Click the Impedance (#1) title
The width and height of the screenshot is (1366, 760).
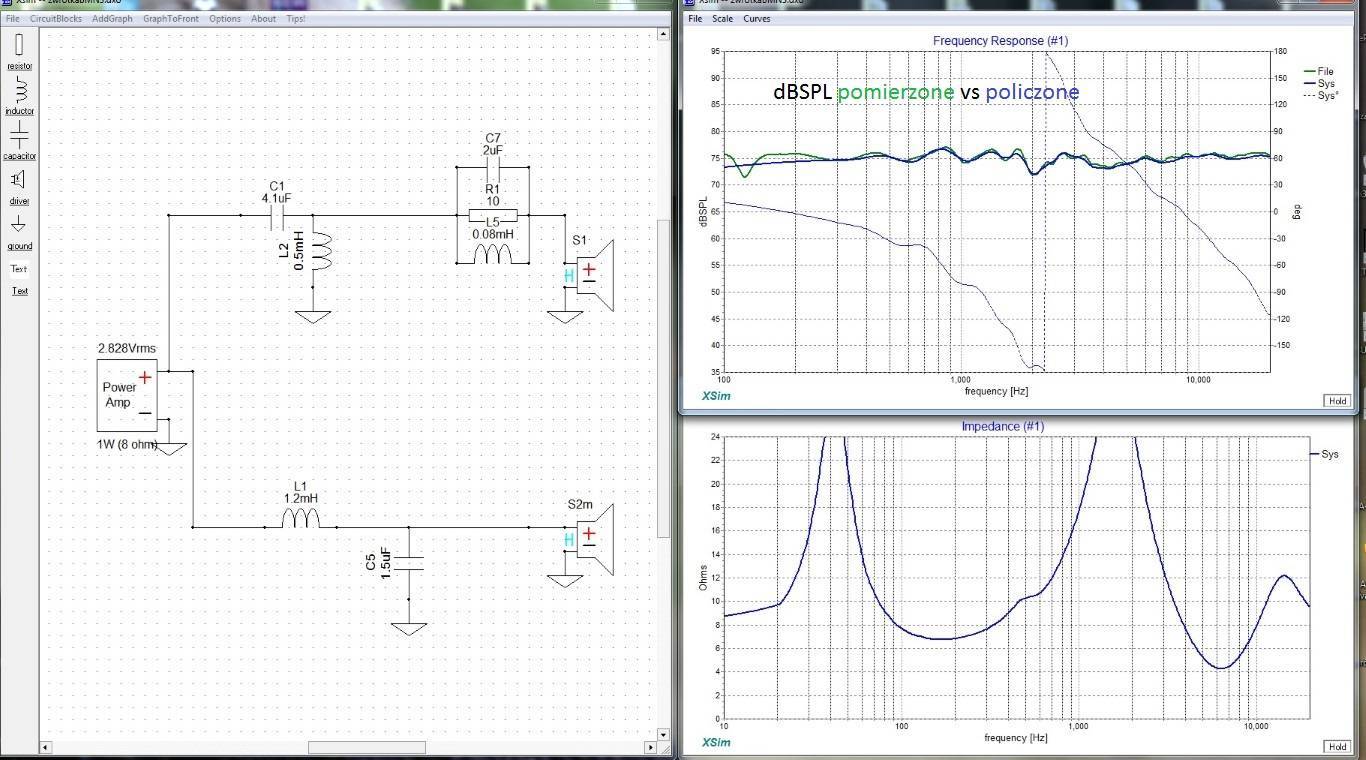1002,426
